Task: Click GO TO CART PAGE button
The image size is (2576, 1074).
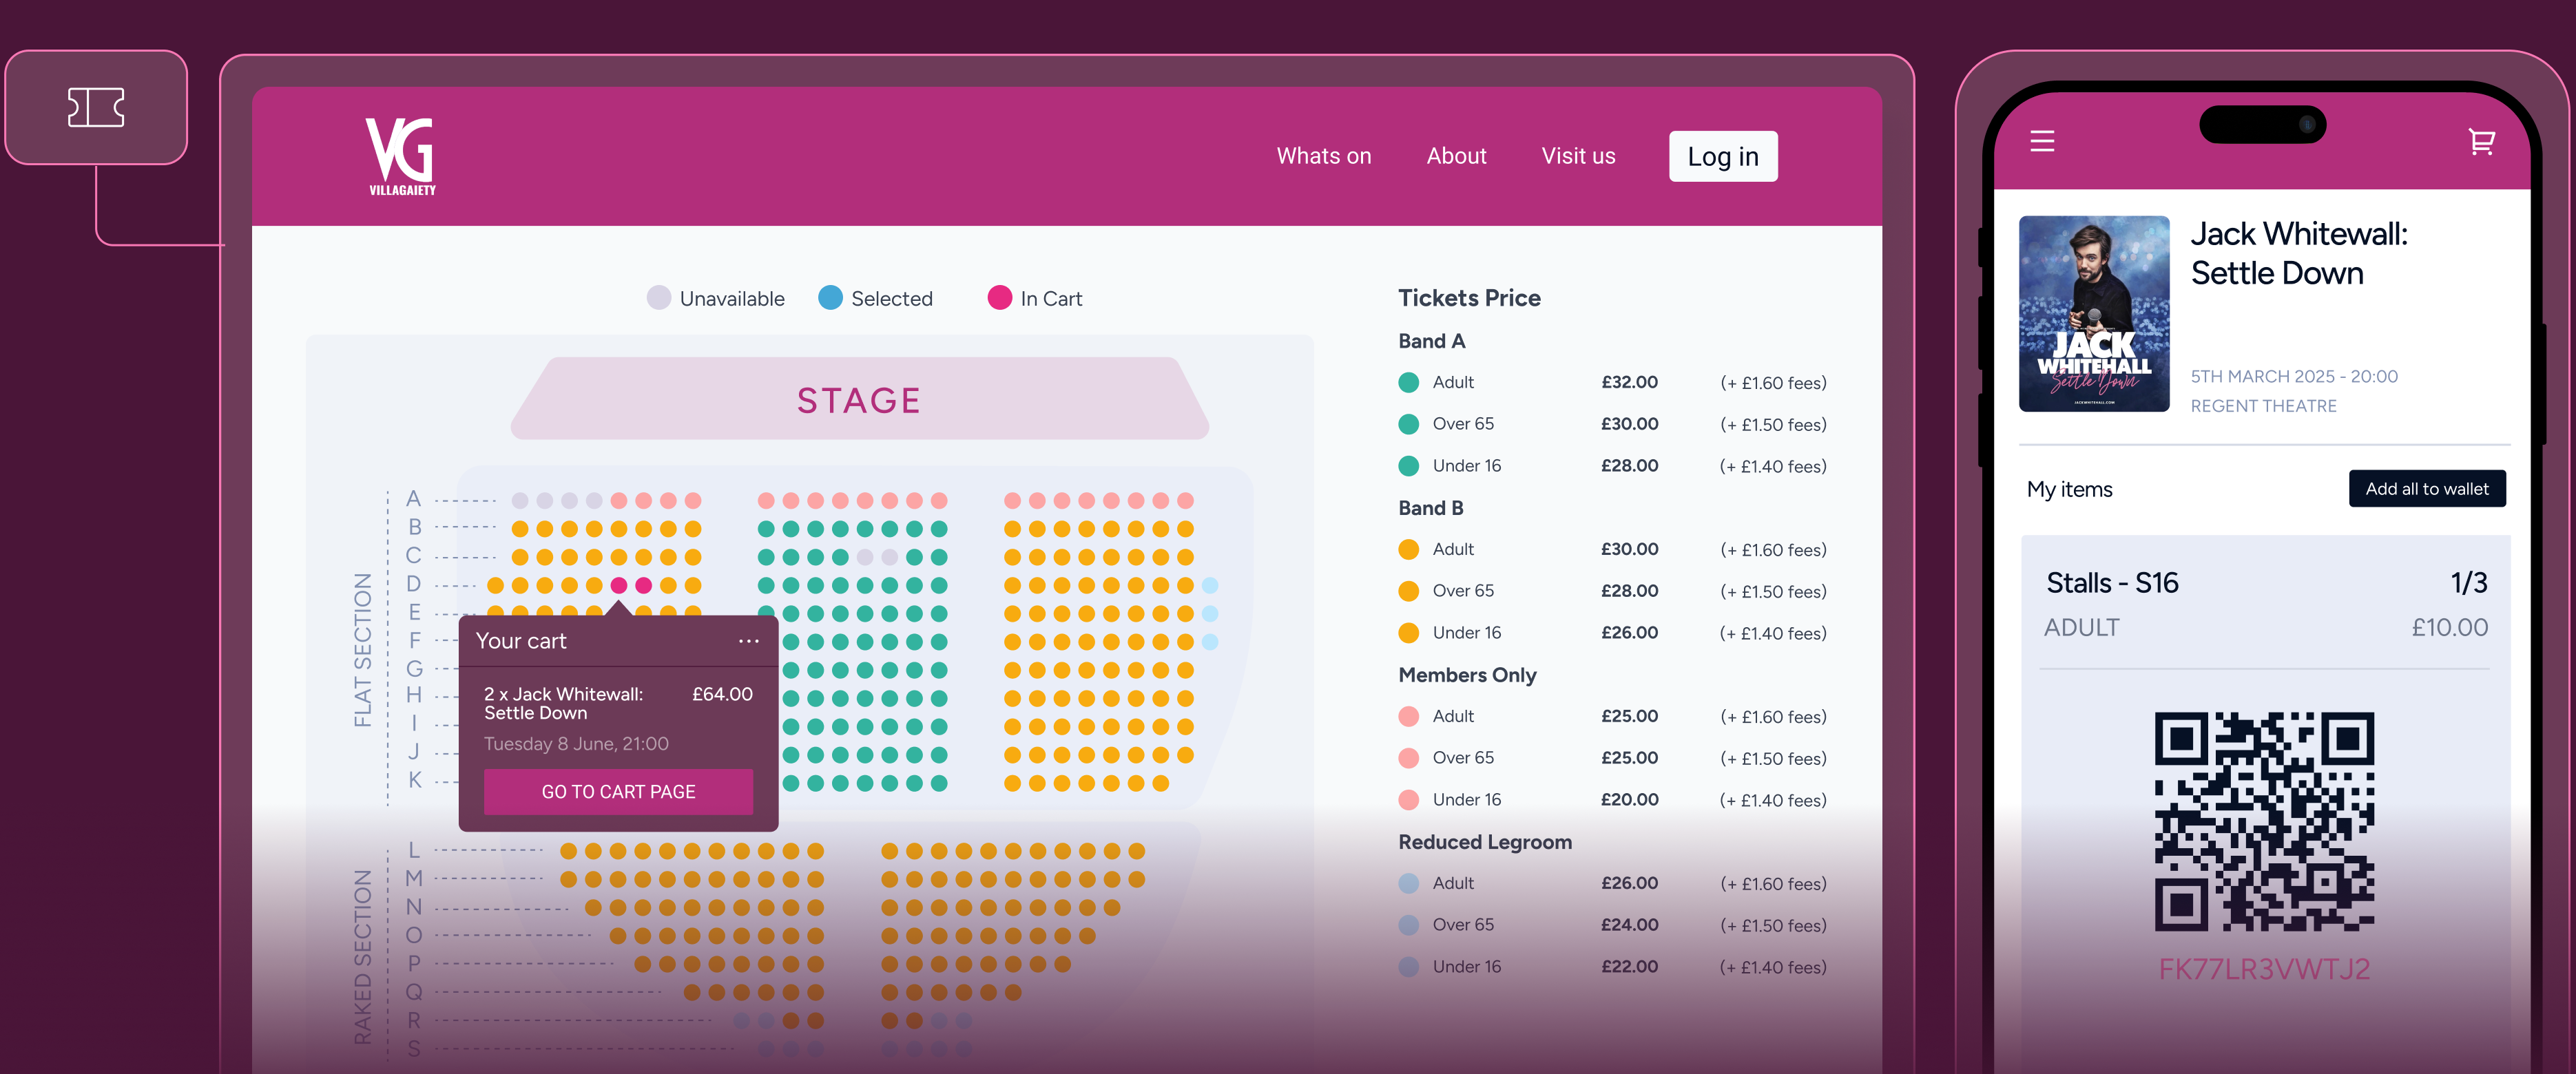Action: pyautogui.click(x=618, y=791)
